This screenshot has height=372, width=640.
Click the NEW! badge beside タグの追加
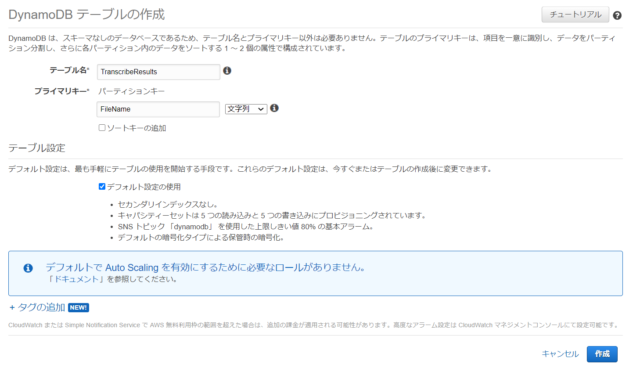[x=78, y=307]
